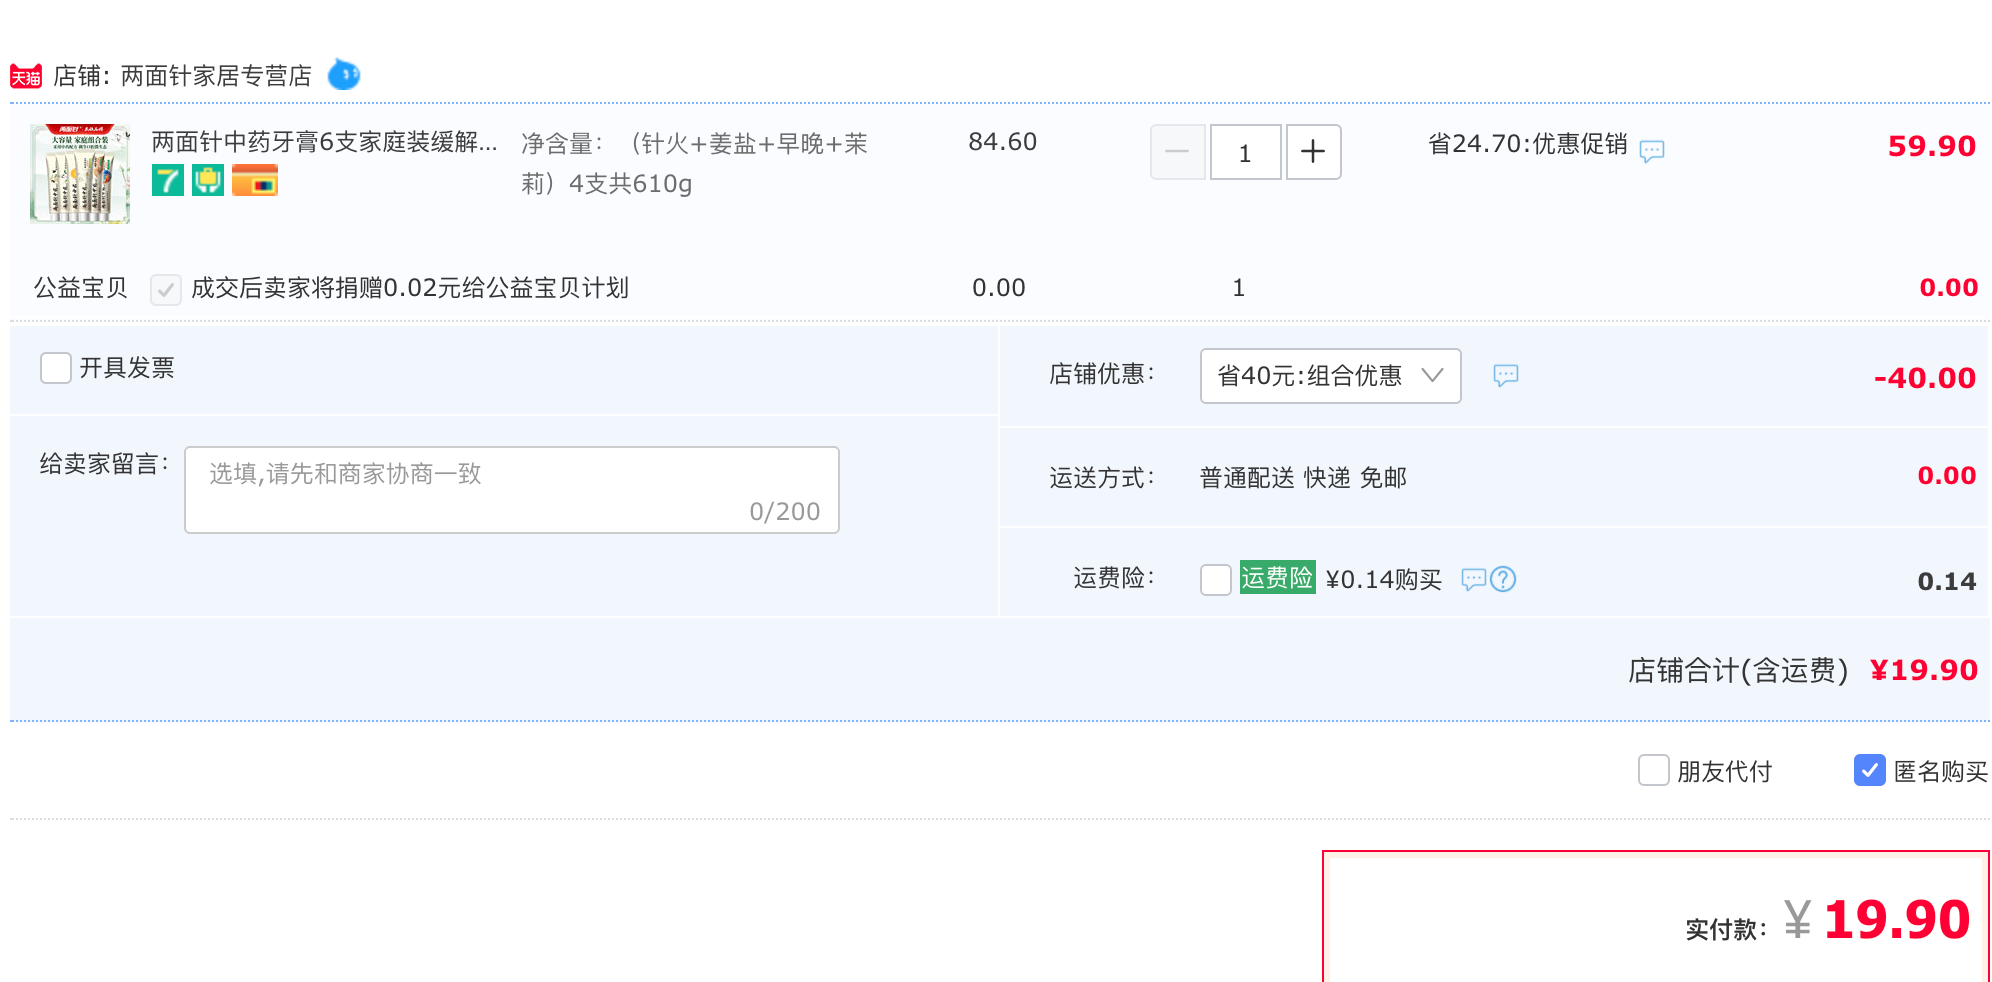Decrease item quantity with the minus button
The height and width of the screenshot is (982, 1992).
(1177, 152)
